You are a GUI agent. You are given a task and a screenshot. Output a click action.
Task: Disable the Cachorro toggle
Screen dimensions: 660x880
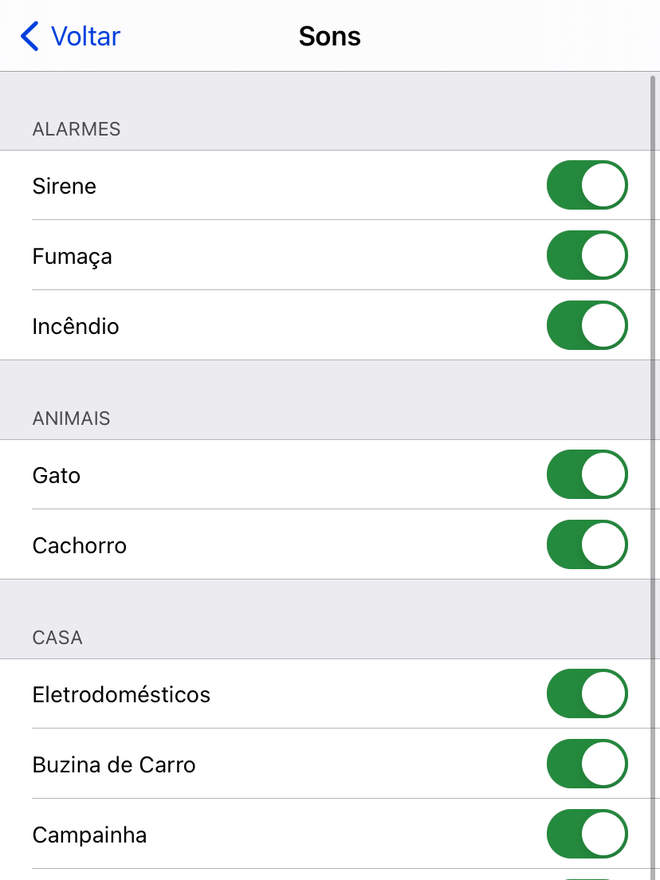click(x=587, y=544)
